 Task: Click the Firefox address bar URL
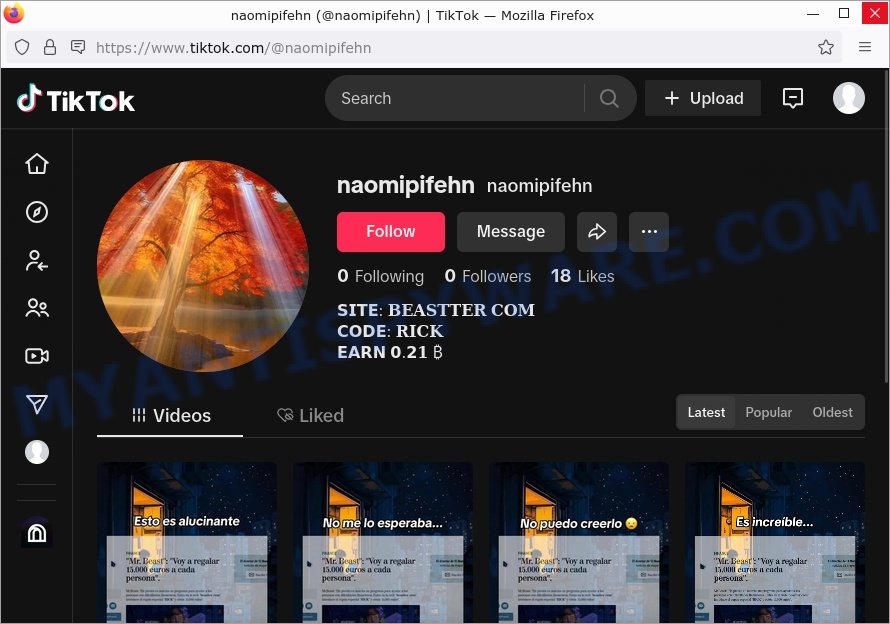233,48
